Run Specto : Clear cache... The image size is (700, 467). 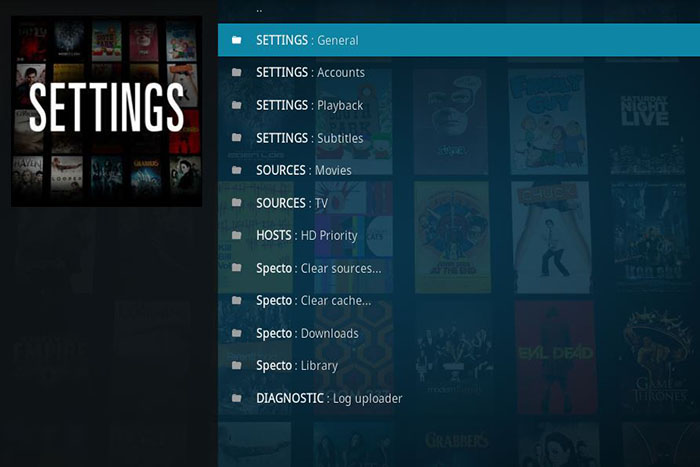click(x=459, y=300)
